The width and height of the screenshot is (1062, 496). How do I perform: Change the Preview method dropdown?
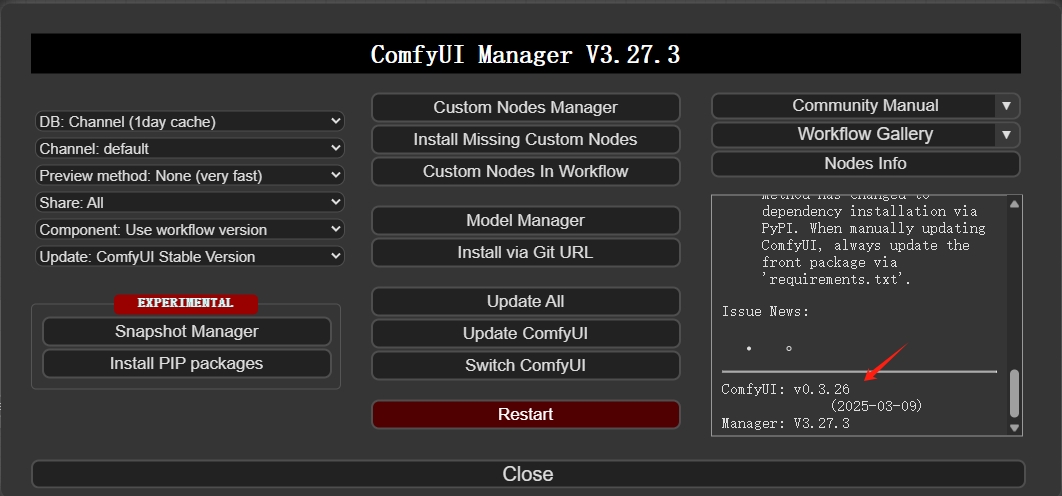point(190,175)
